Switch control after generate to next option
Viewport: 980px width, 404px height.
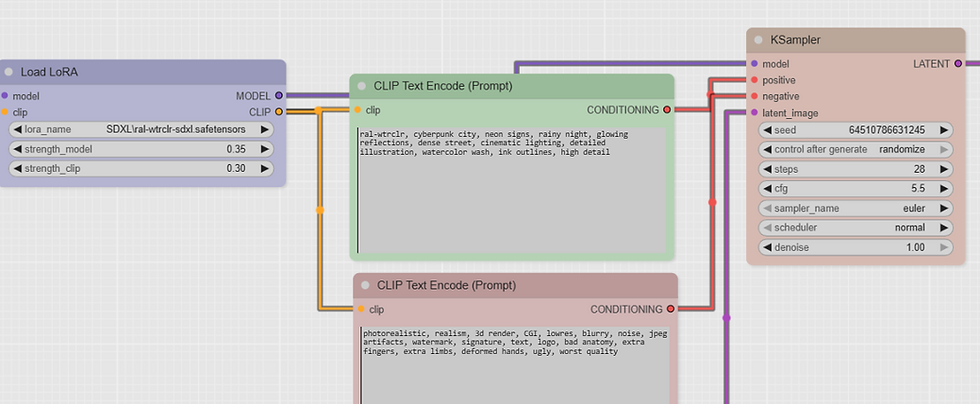(944, 149)
